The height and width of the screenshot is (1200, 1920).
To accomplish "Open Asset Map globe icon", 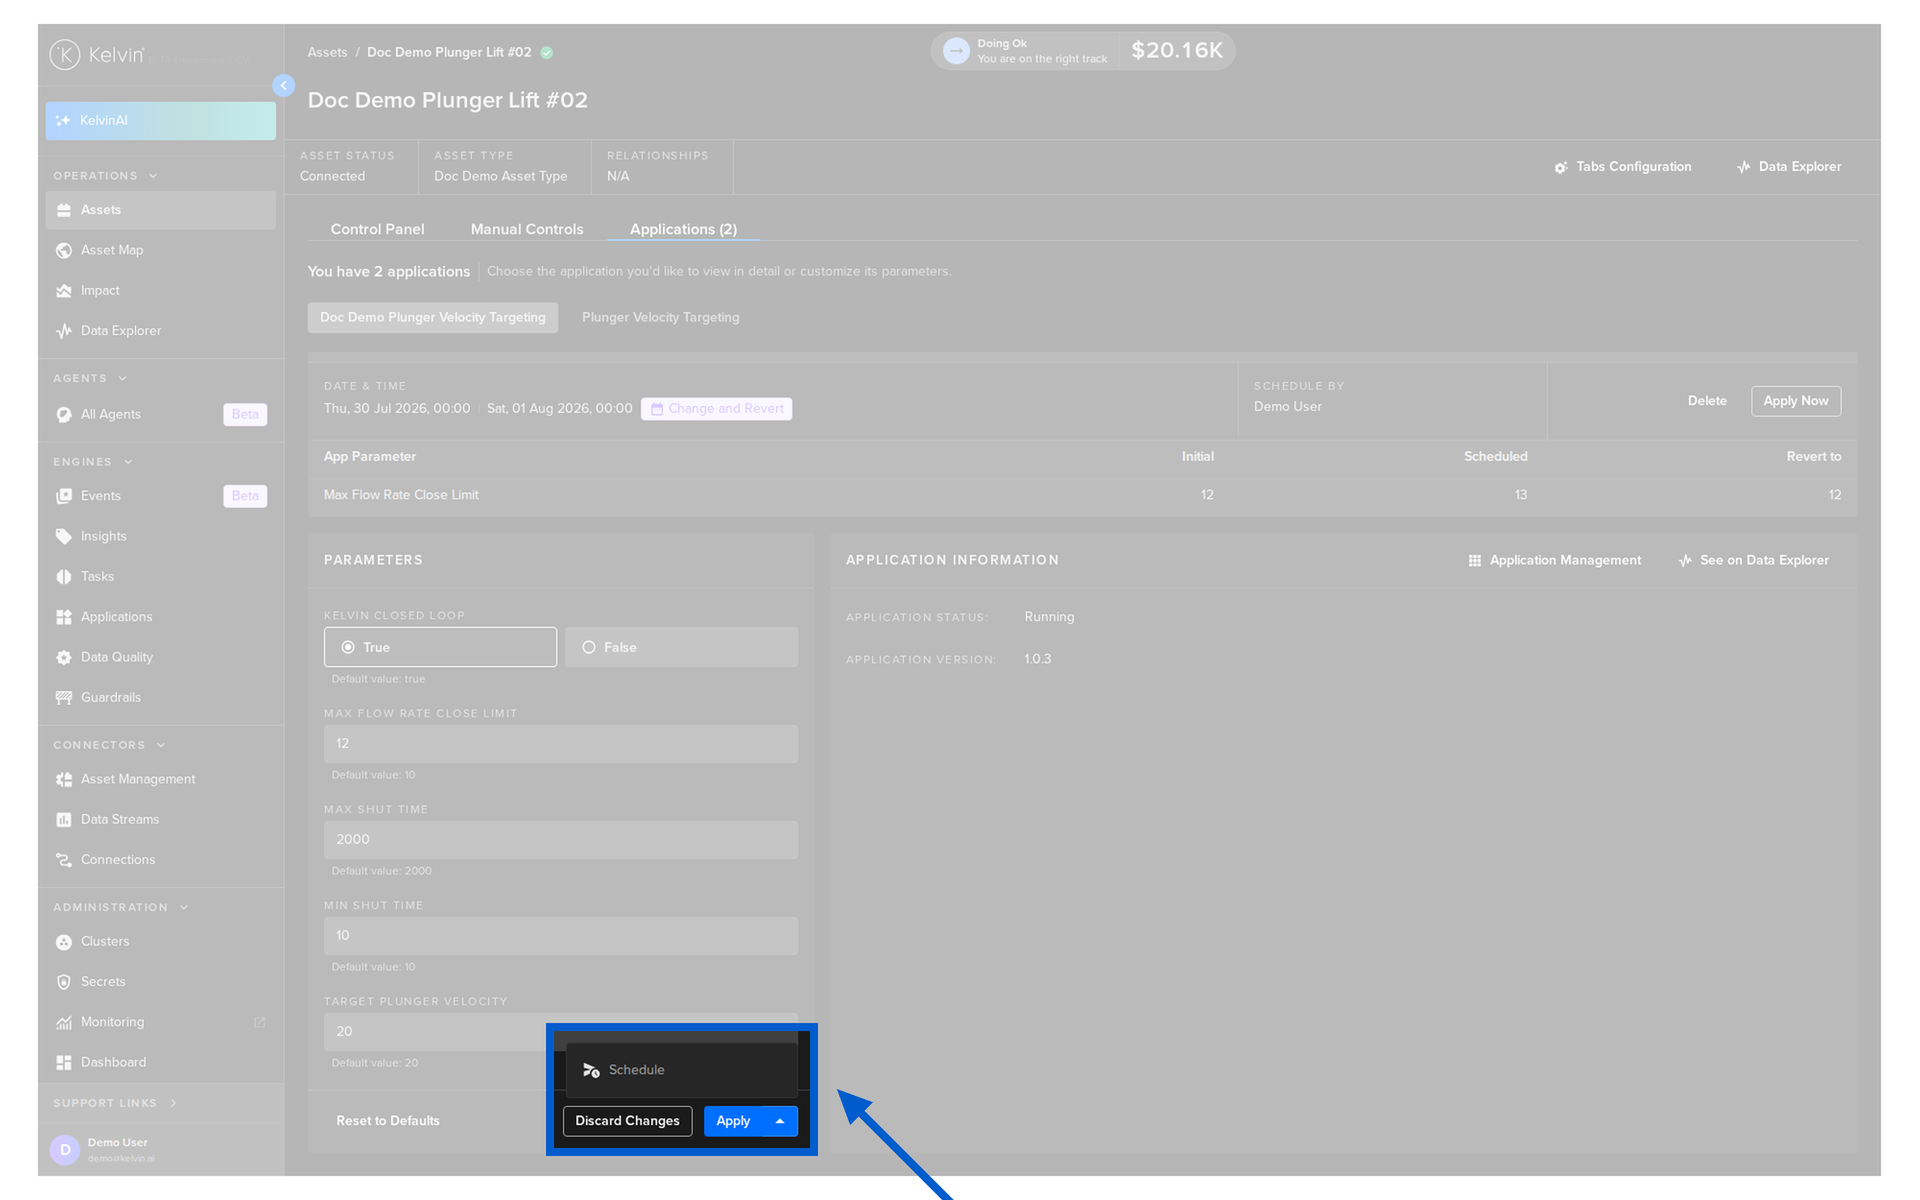I will pos(64,250).
